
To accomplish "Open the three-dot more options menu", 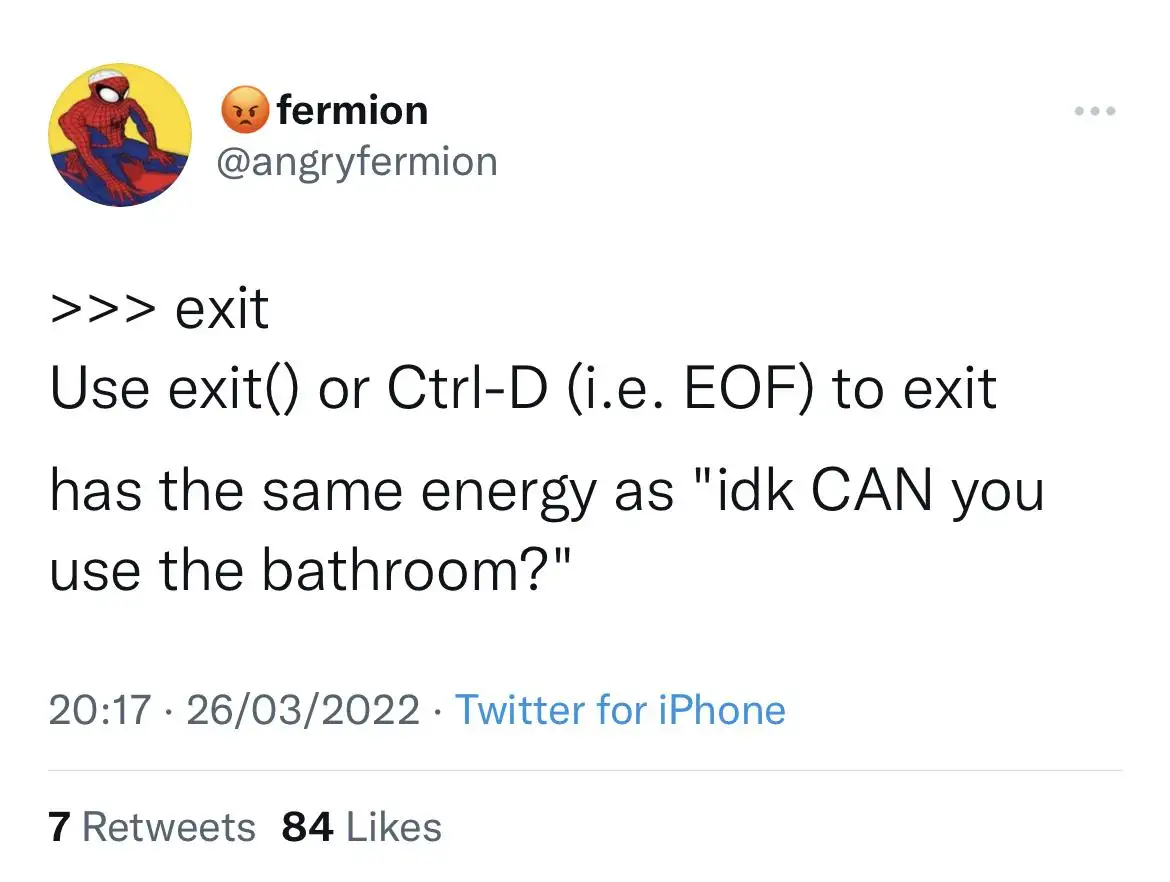I will (x=1094, y=111).
